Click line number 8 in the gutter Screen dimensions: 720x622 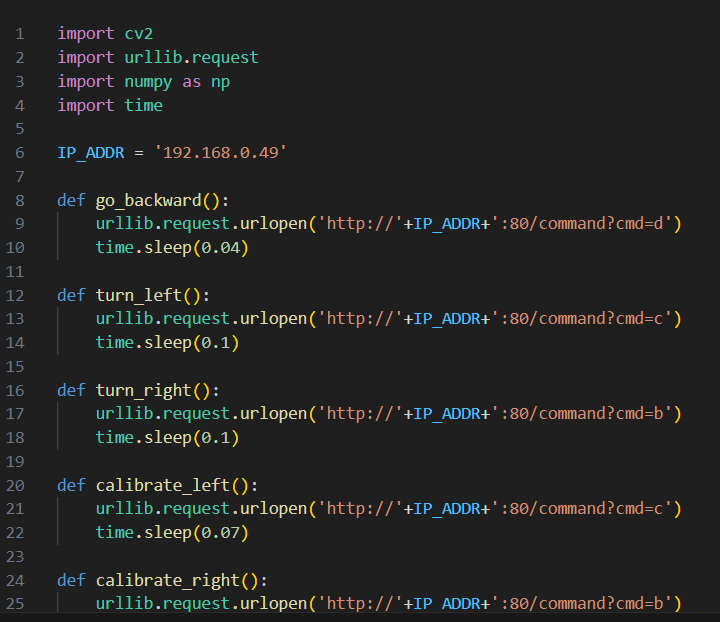click(x=19, y=200)
